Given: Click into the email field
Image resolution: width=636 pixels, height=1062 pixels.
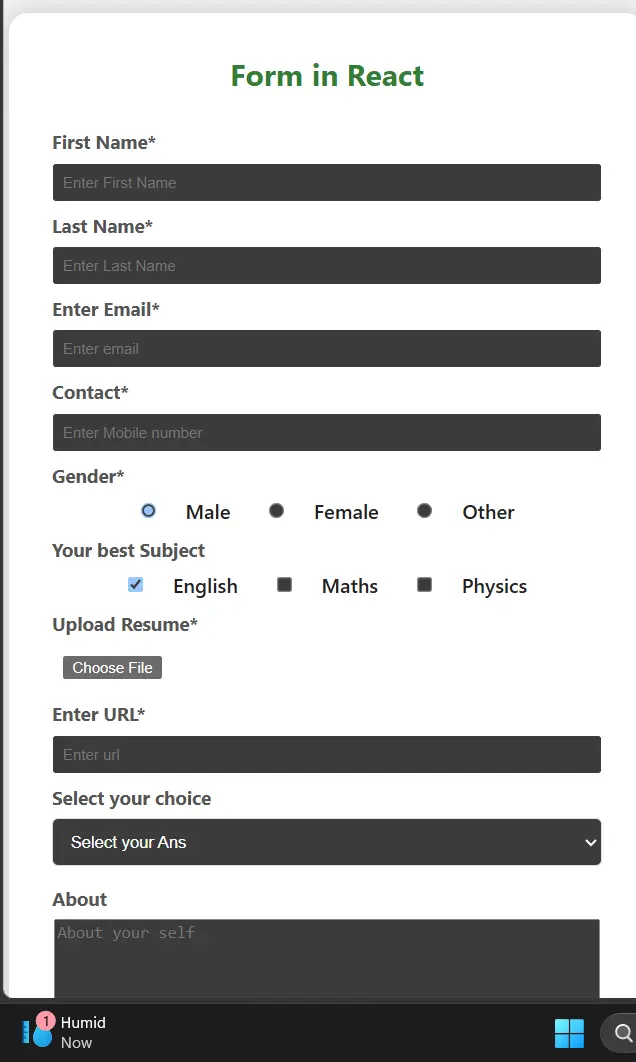Looking at the screenshot, I should pyautogui.click(x=326, y=348).
